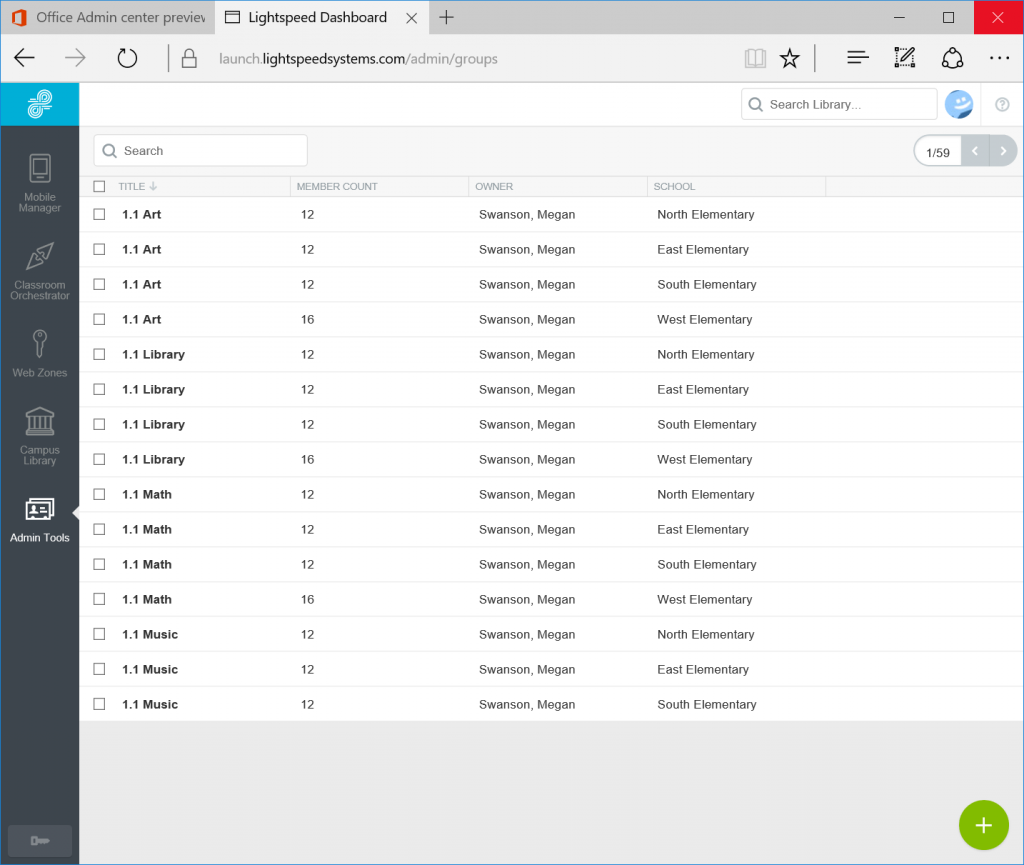Sort by the TITLE column header
Image resolution: width=1024 pixels, height=865 pixels.
coord(137,186)
